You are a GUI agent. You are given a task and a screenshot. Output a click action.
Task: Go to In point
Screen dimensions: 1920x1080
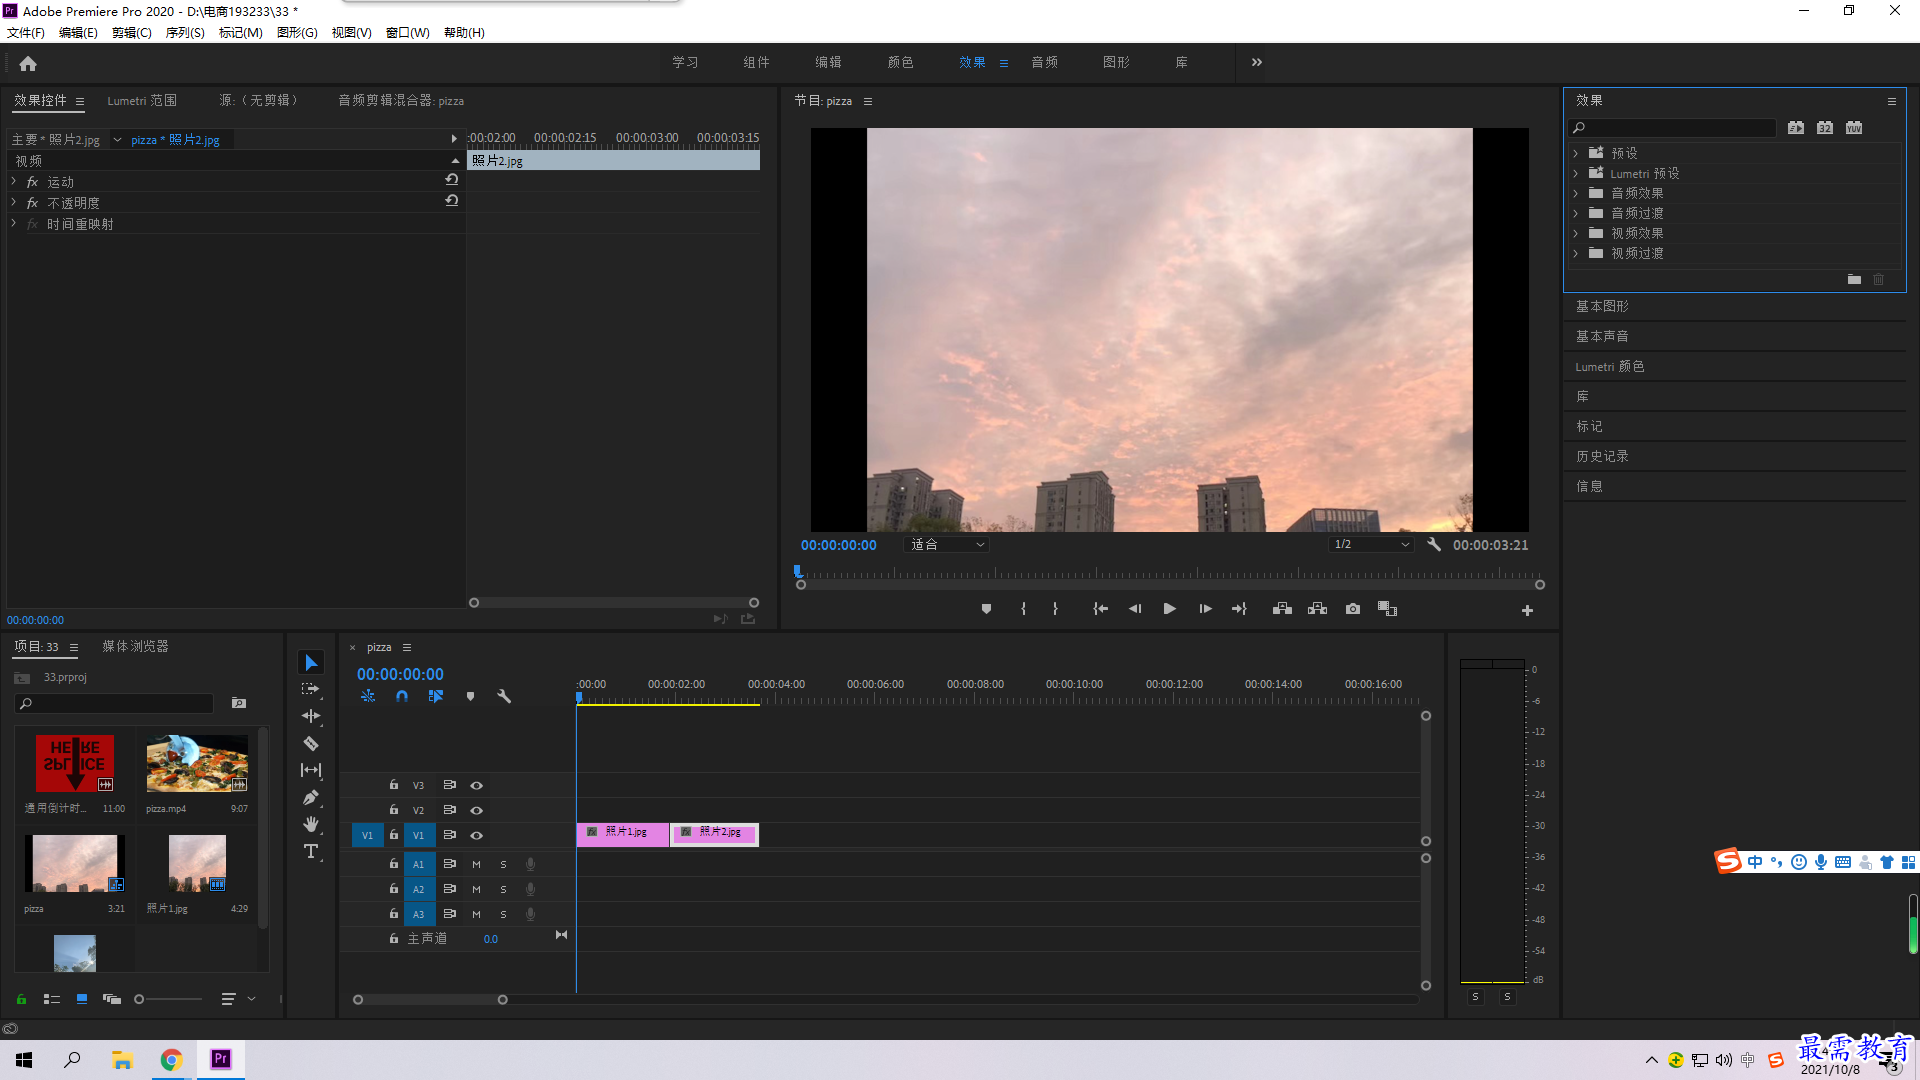pos(1100,609)
